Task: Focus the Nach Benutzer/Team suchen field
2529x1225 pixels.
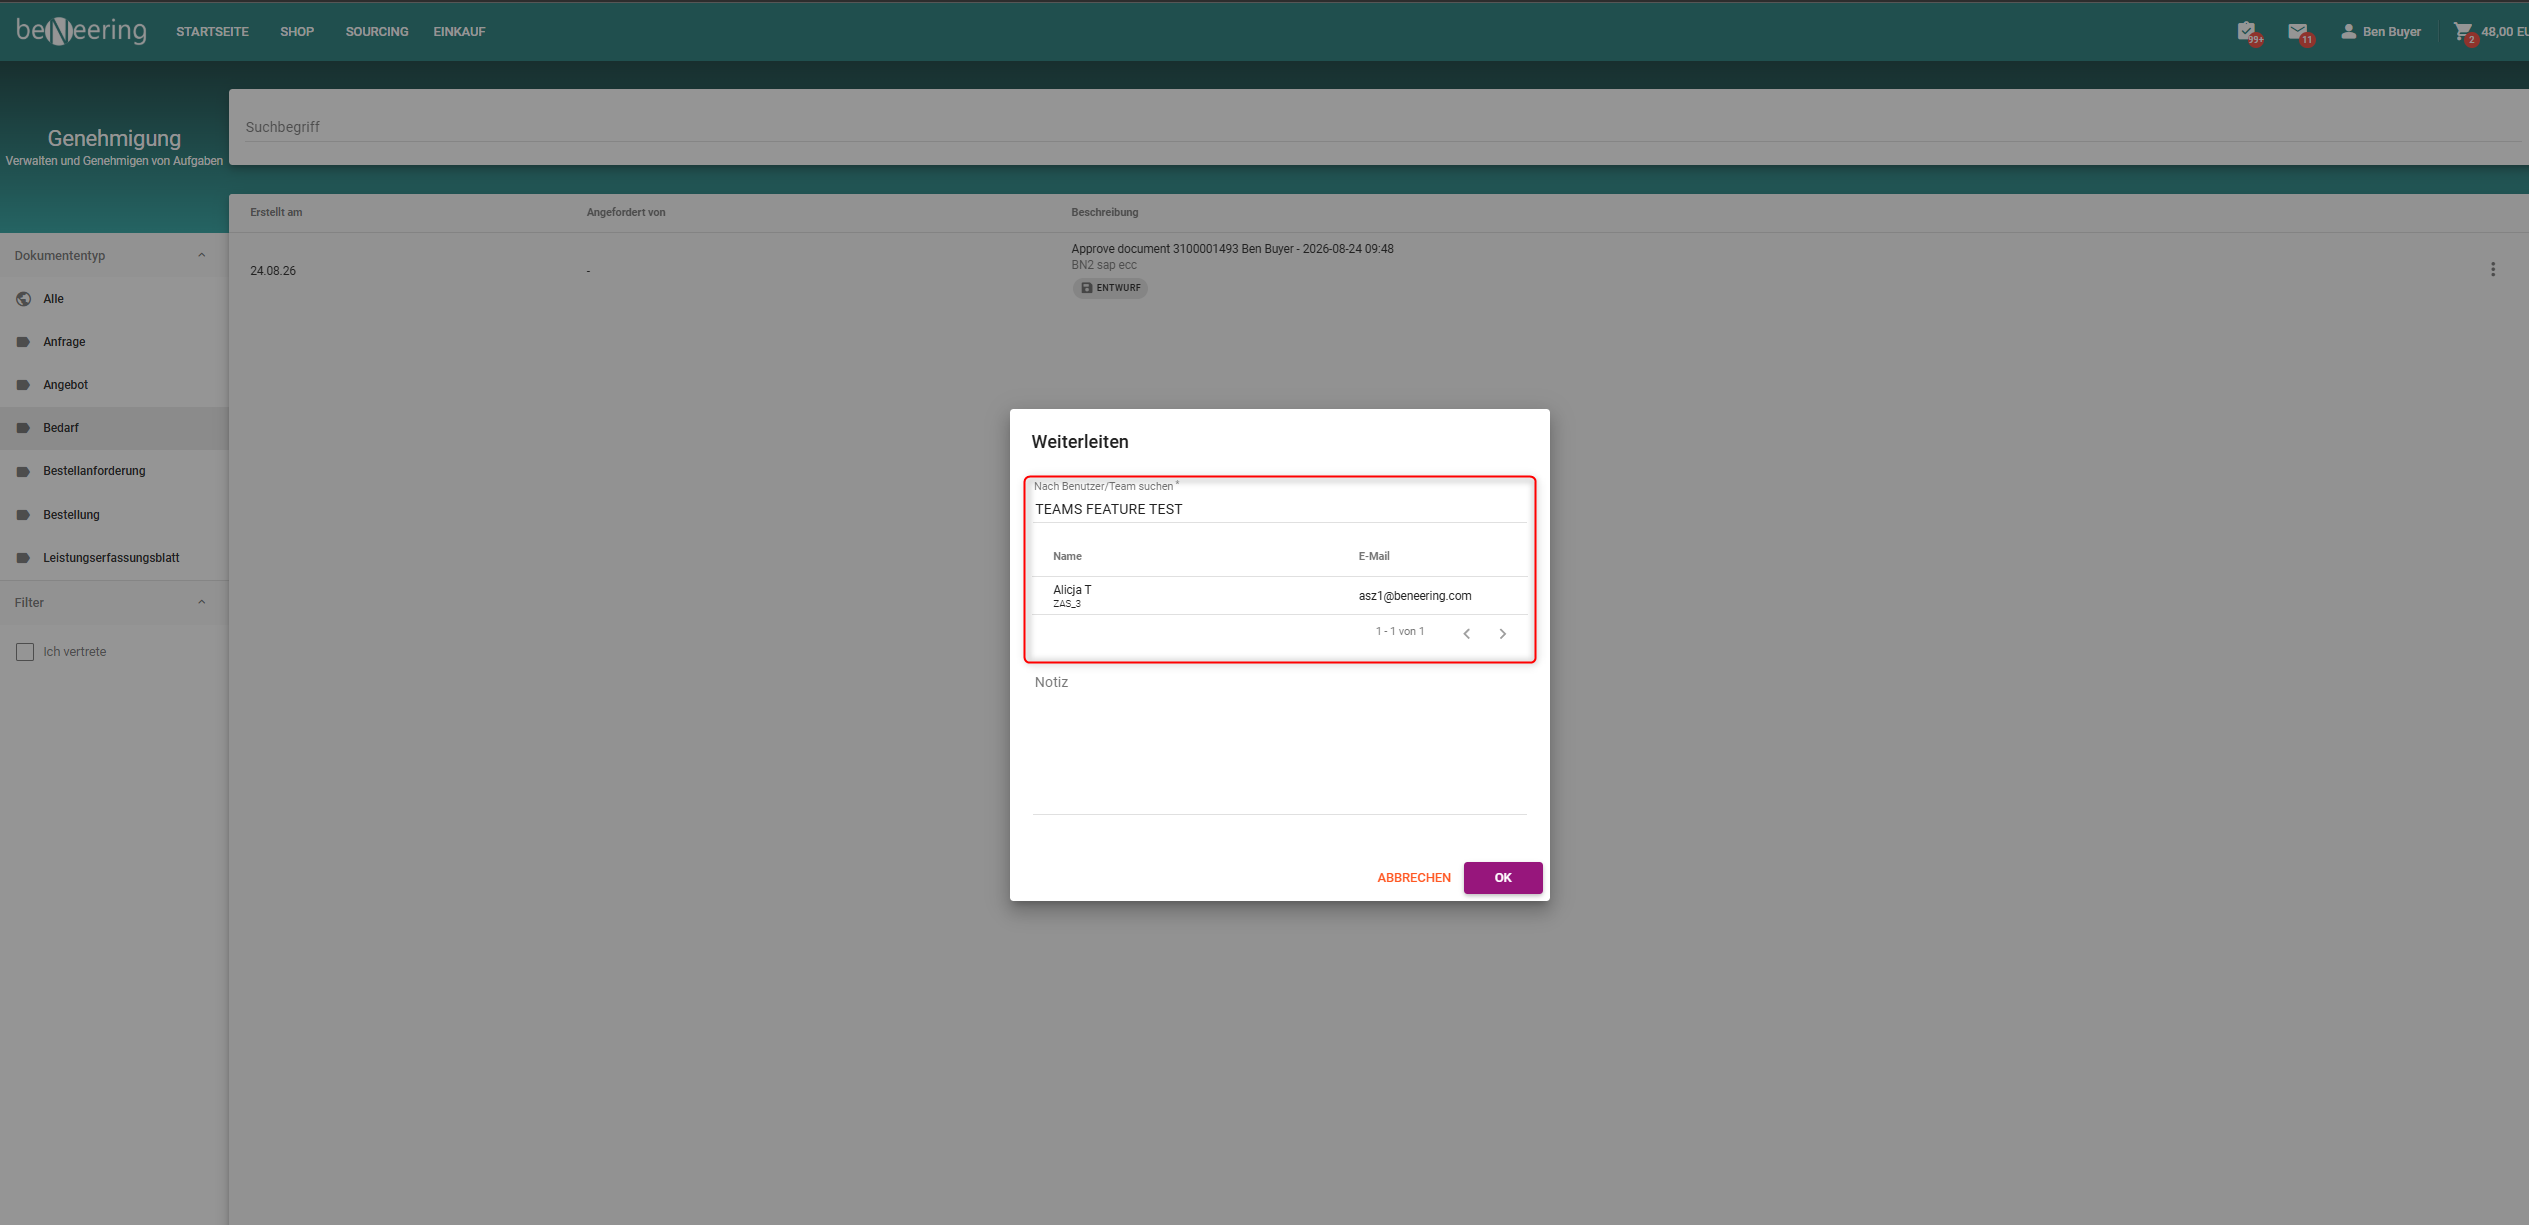Action: [x=1280, y=509]
